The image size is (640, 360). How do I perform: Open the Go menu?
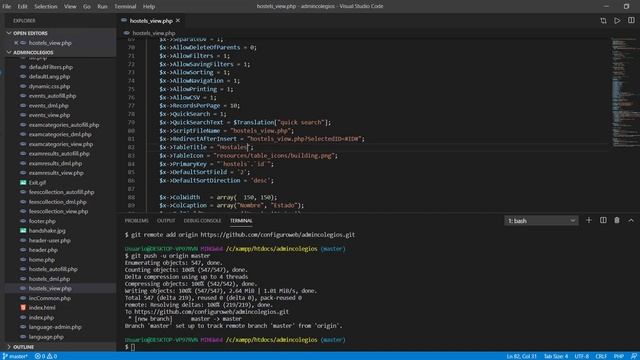87,7
